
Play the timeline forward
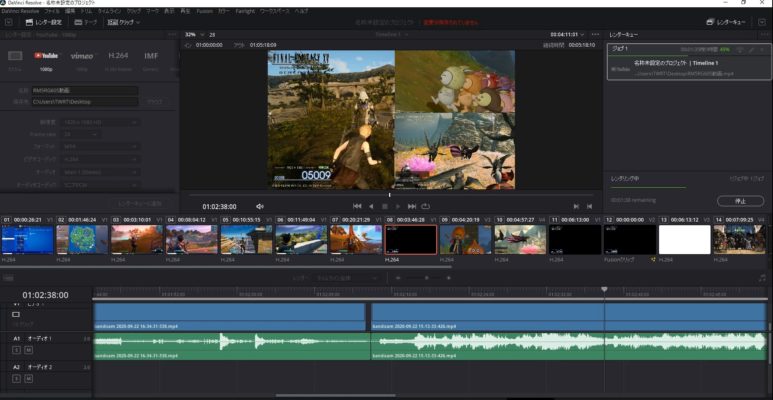click(x=398, y=206)
